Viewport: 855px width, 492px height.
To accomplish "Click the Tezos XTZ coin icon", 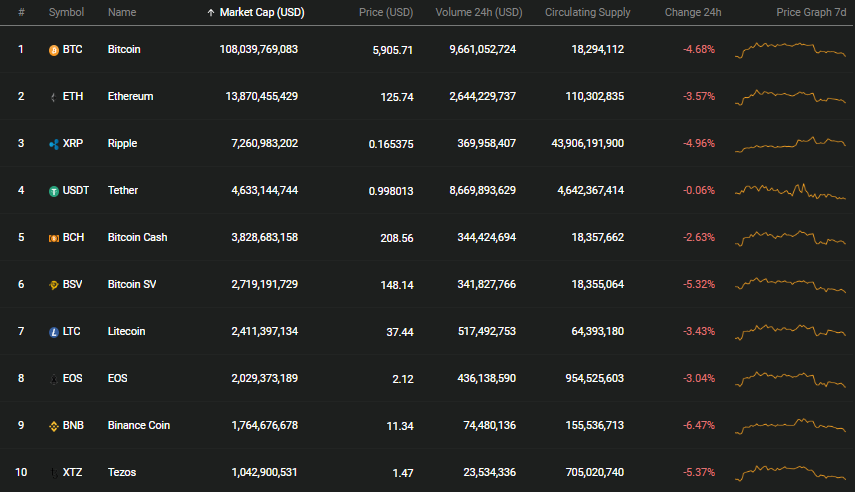I will (53, 473).
